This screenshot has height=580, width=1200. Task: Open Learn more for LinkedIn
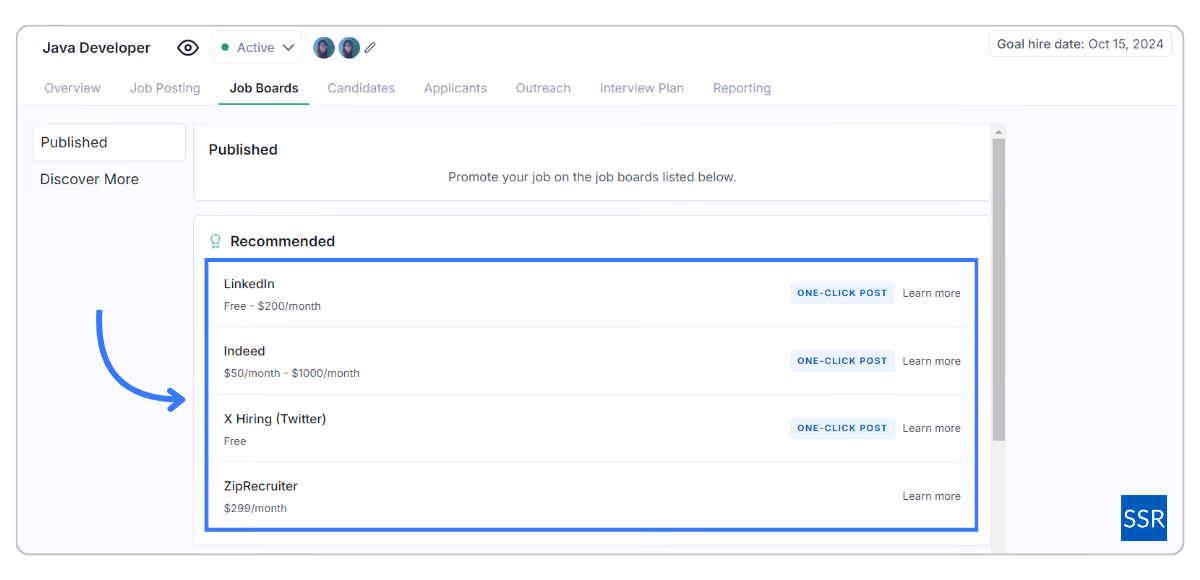click(931, 293)
